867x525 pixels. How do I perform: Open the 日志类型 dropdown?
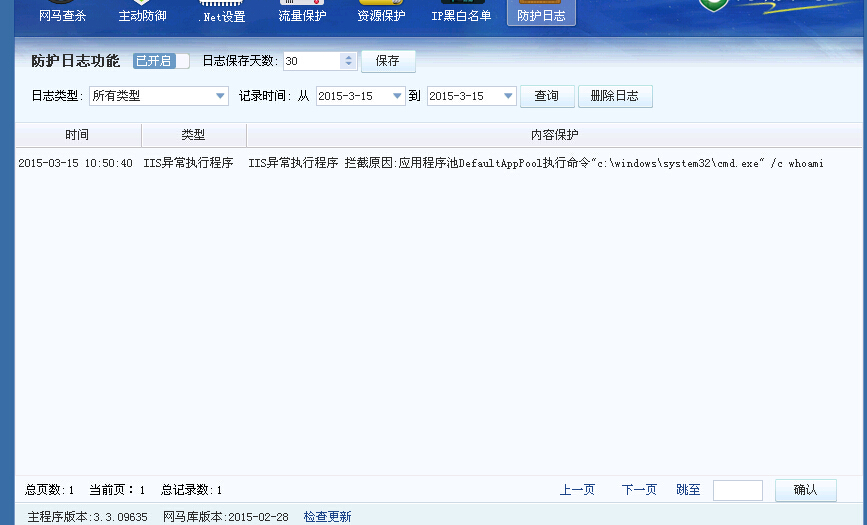[x=159, y=96]
